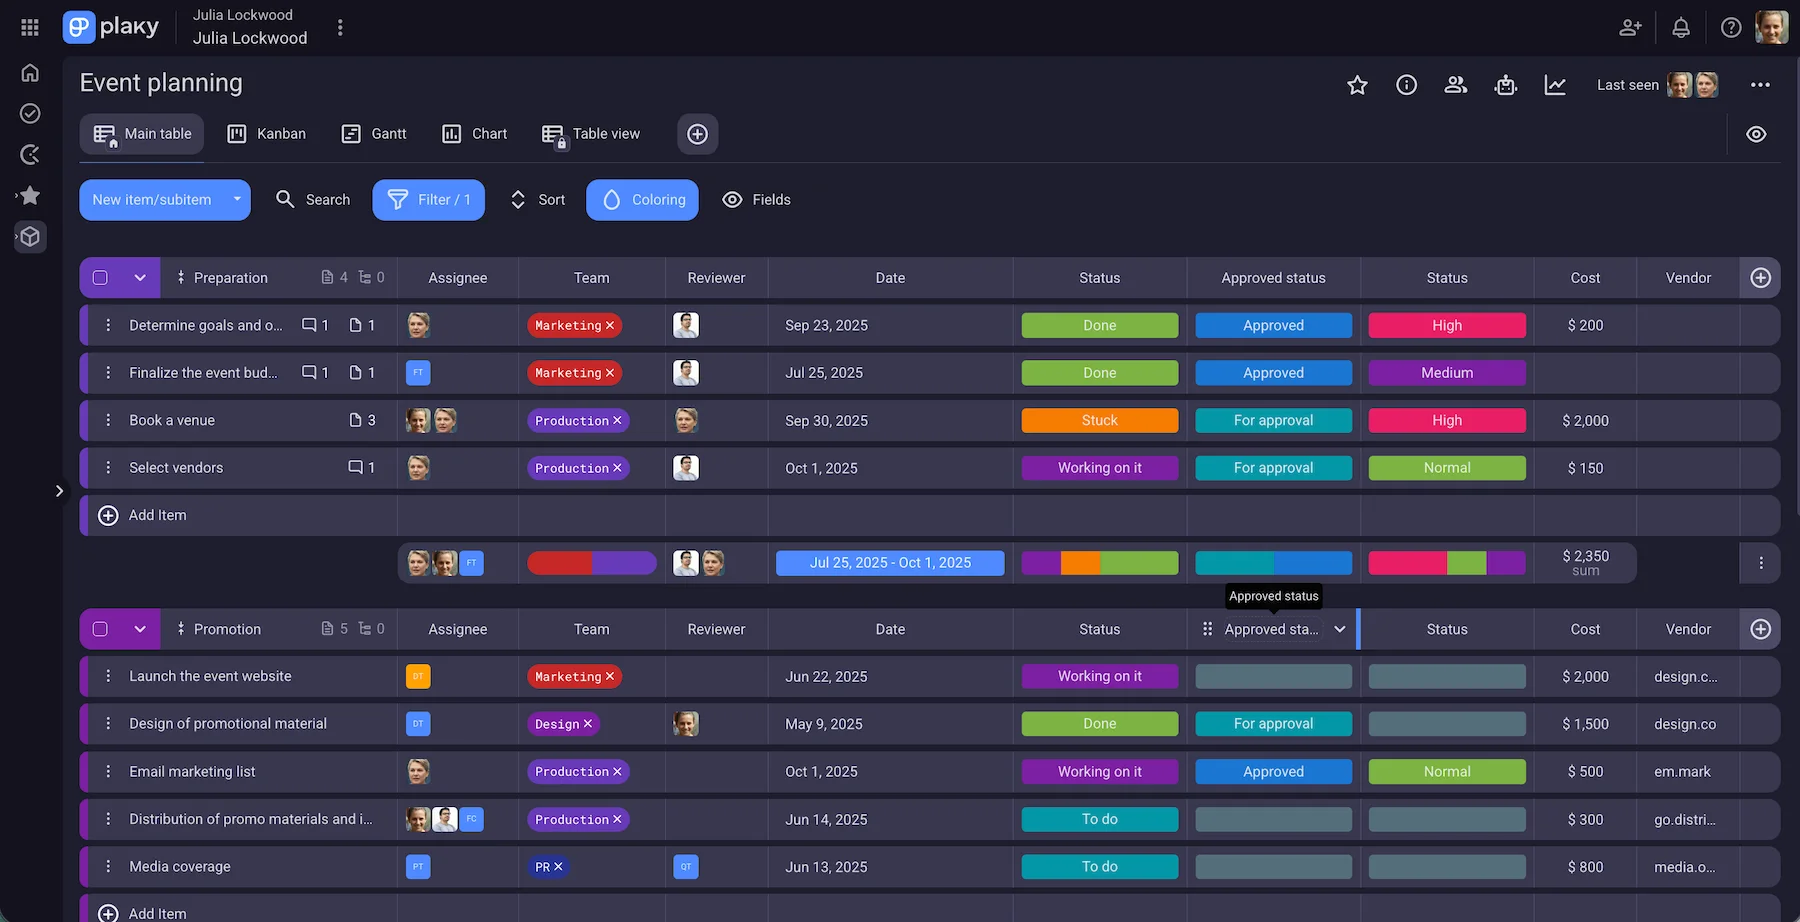Open the help icon in the top bar
Screen dimensions: 1800x922
click(1731, 27)
